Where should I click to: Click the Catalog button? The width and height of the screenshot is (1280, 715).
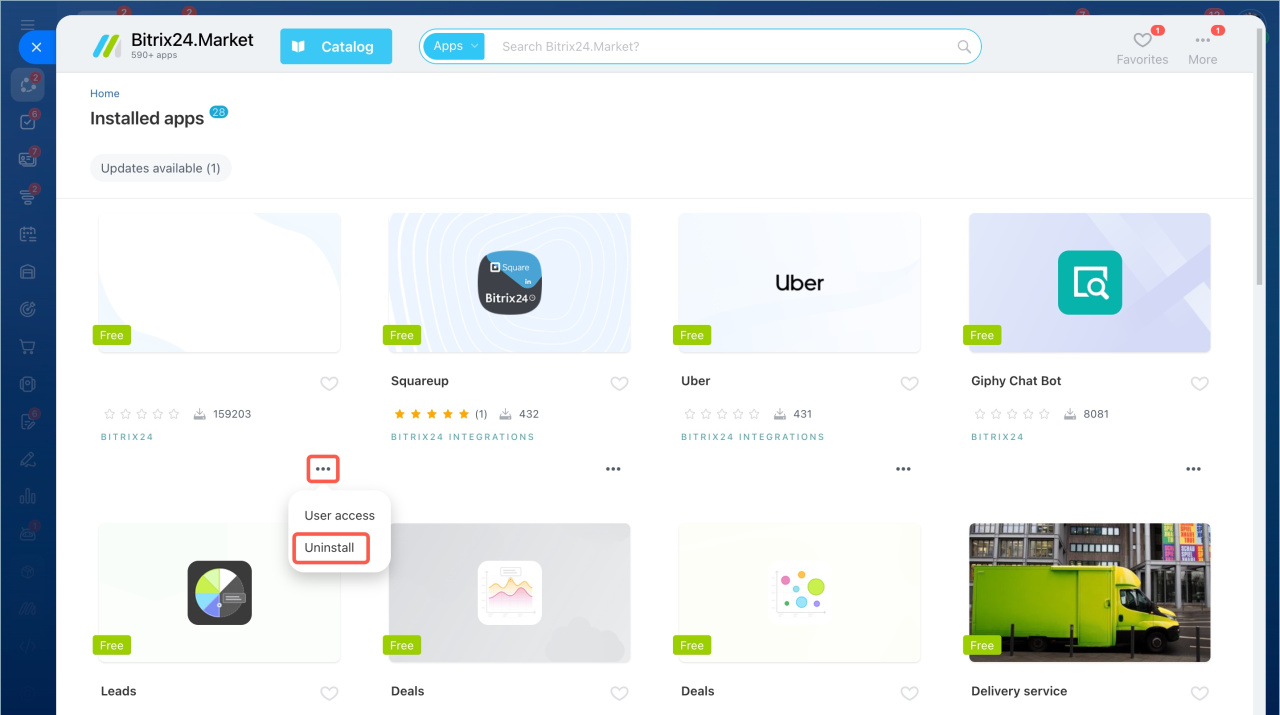pos(335,46)
